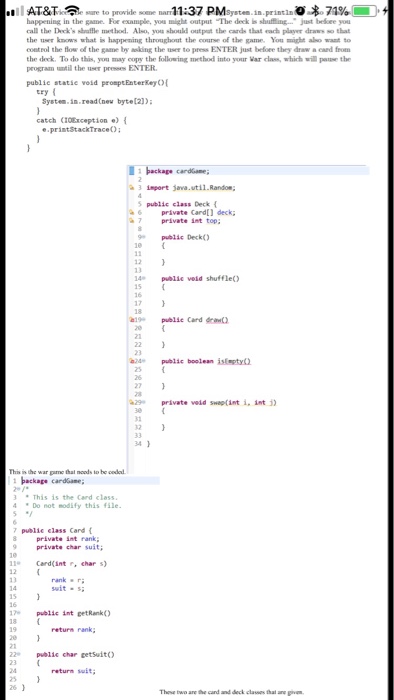Click 'return rank;' statement

coord(74,629)
